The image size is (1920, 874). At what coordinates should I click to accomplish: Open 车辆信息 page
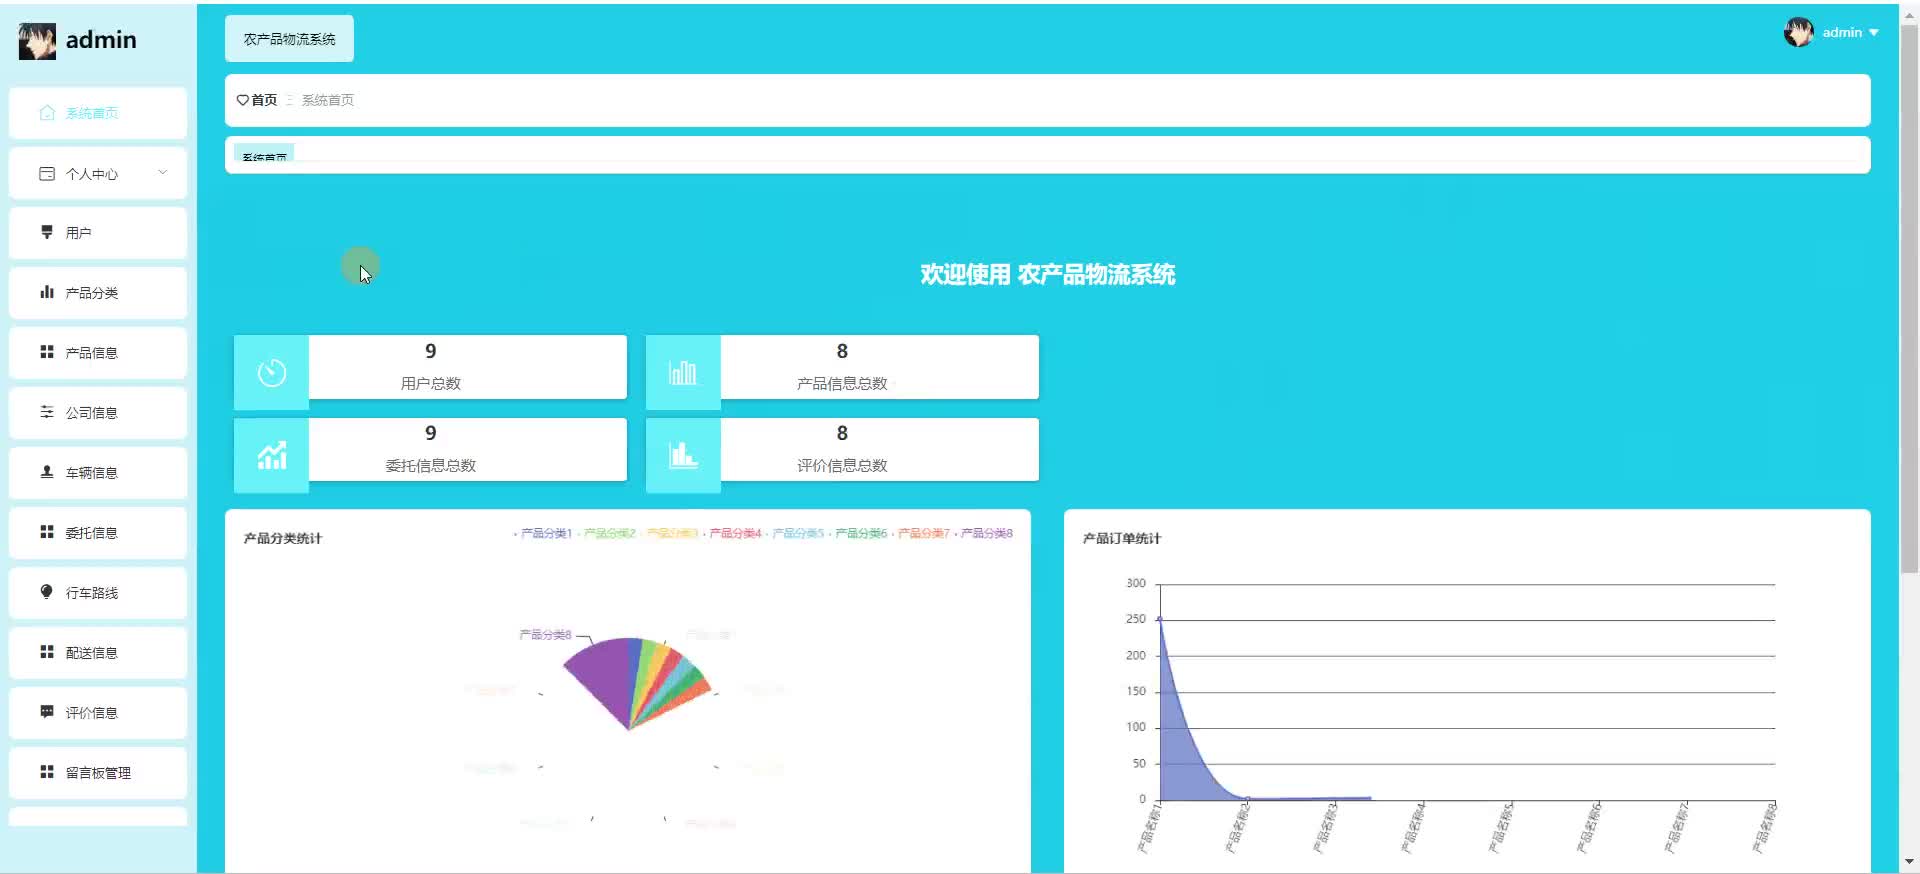click(98, 473)
